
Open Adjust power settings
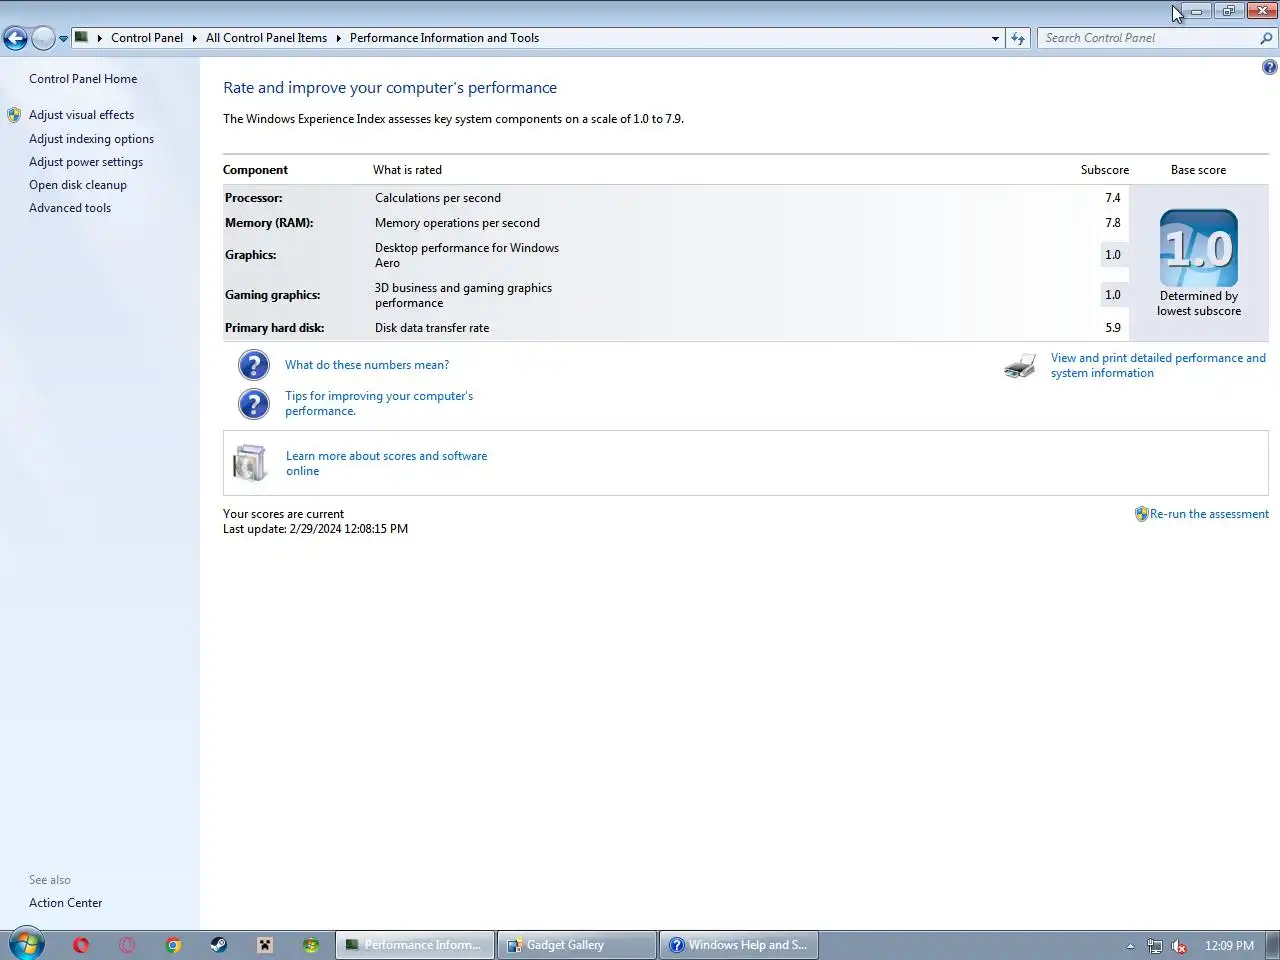(x=86, y=162)
